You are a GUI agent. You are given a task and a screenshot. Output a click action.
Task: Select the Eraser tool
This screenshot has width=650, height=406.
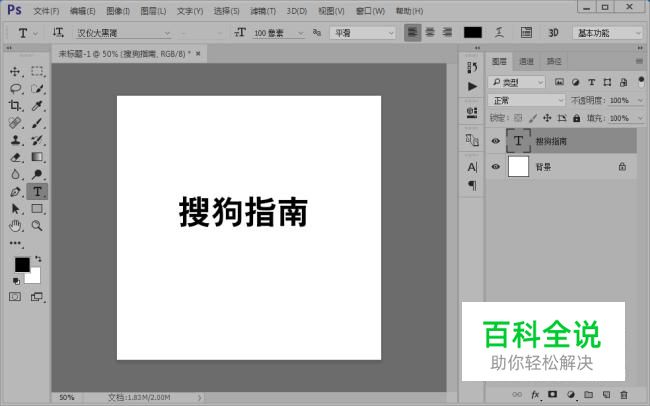point(15,157)
